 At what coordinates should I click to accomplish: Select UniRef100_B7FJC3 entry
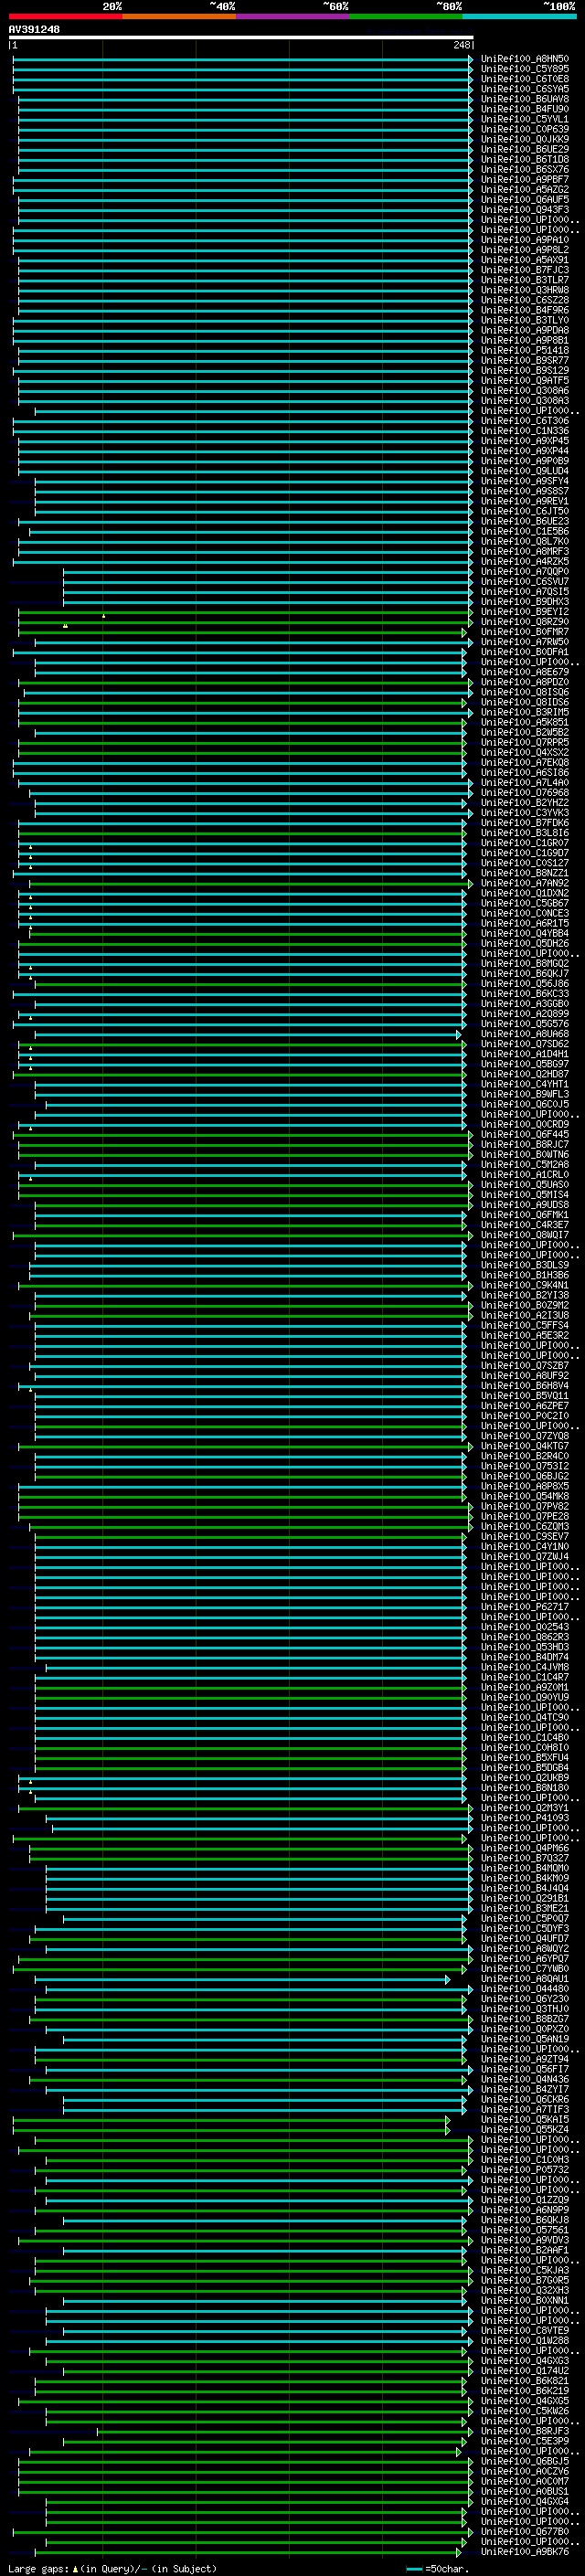pyautogui.click(x=525, y=270)
